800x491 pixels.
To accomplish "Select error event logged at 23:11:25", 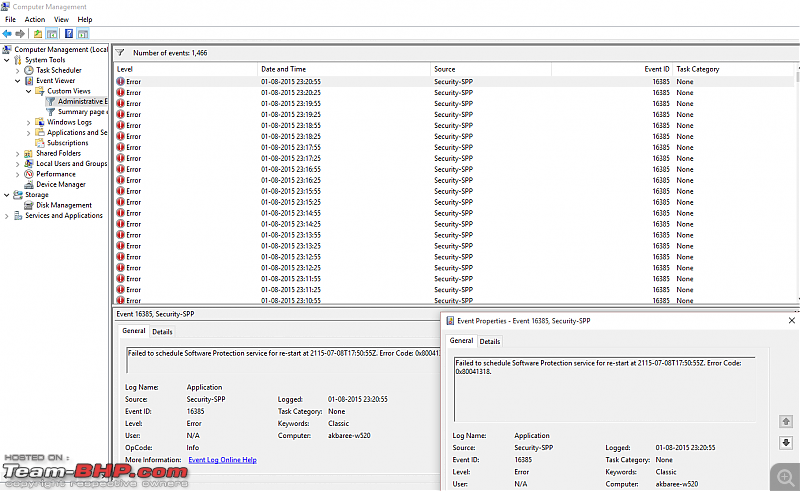I will [x=454, y=289].
